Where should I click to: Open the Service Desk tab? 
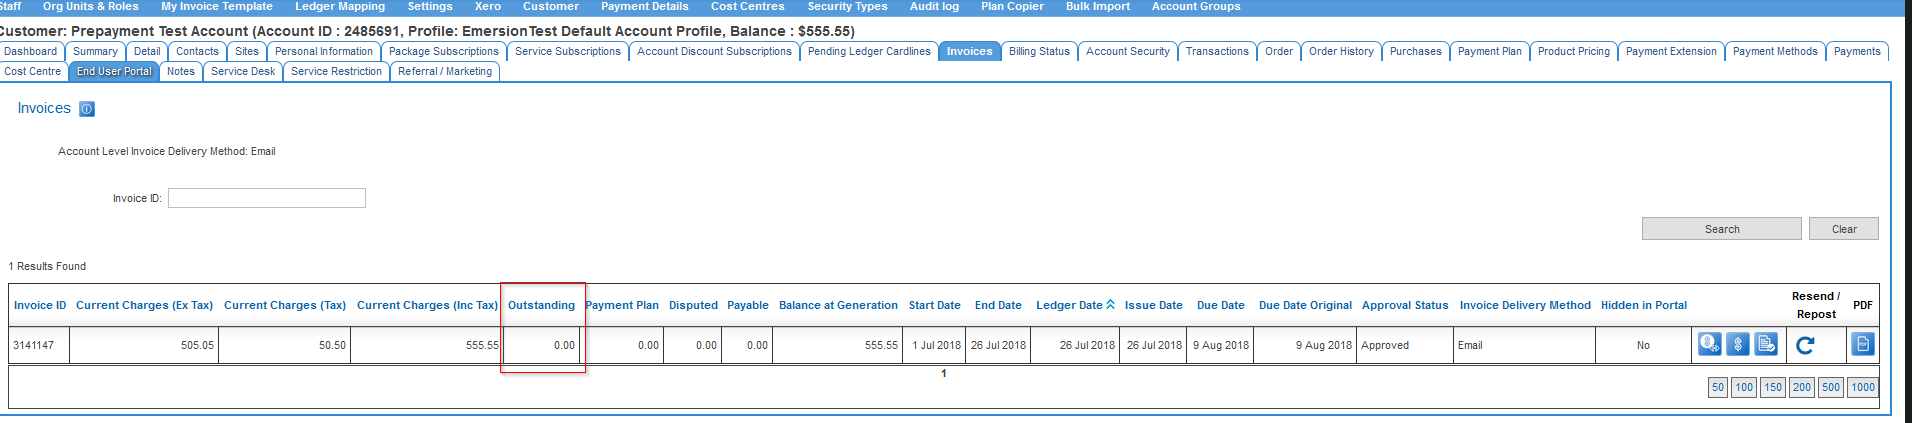pos(243,72)
